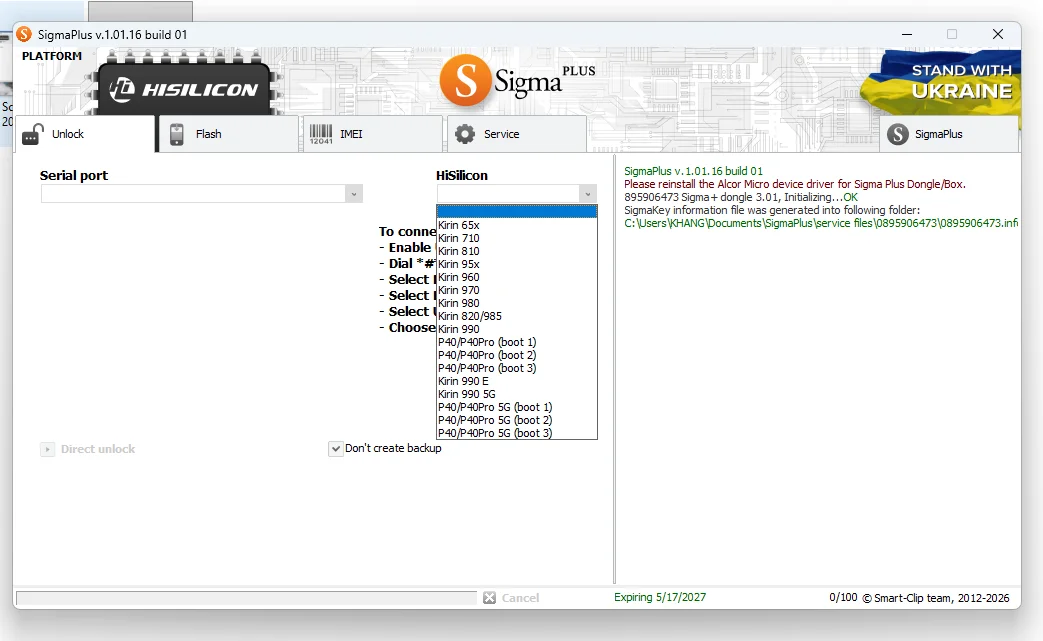Click the Direct unlock button
The width and height of the screenshot is (1043, 641).
(x=88, y=449)
